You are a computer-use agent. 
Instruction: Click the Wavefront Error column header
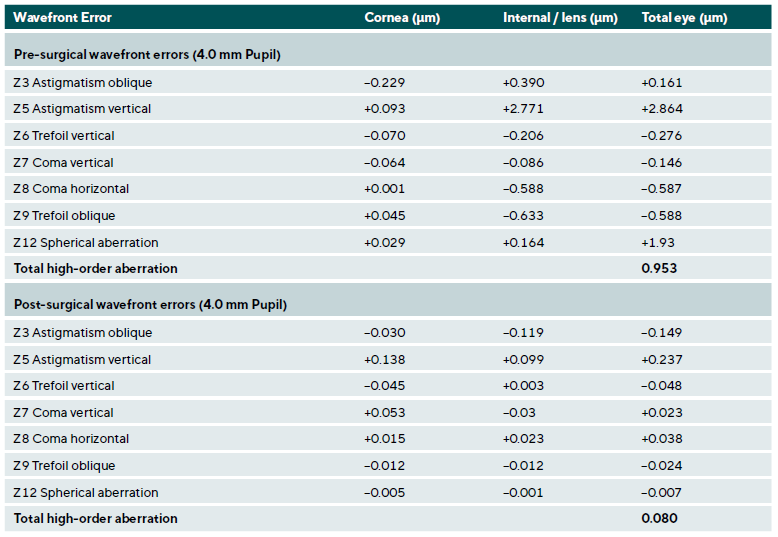62,18
